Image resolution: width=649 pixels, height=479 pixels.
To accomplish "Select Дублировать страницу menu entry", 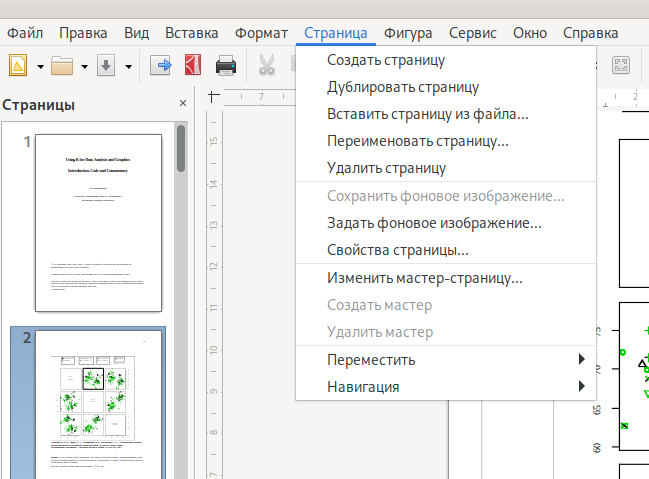I will [x=402, y=87].
